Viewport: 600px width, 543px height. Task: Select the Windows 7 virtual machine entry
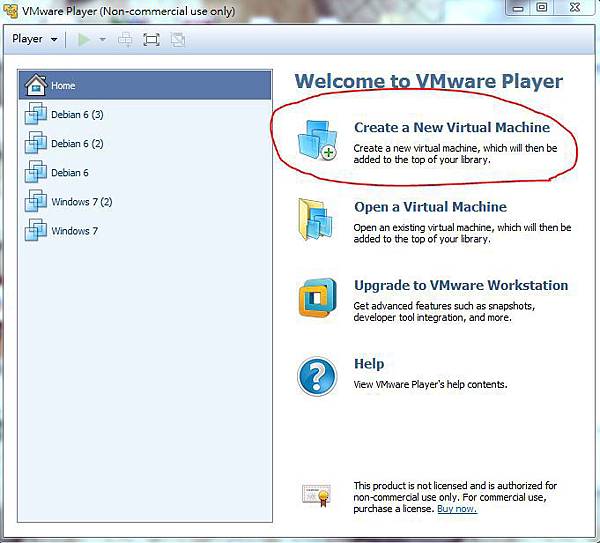click(145, 230)
